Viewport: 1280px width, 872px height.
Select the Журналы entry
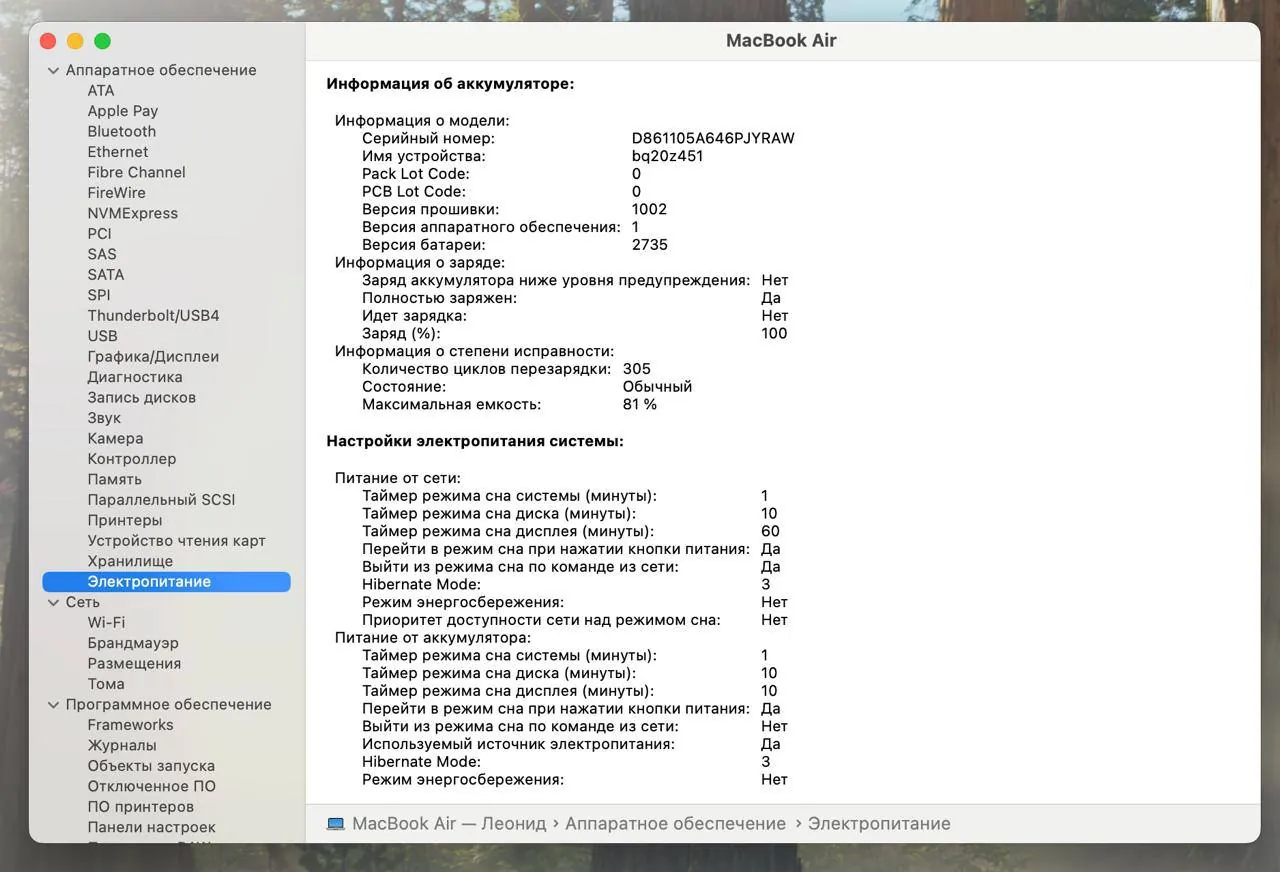tap(122, 745)
